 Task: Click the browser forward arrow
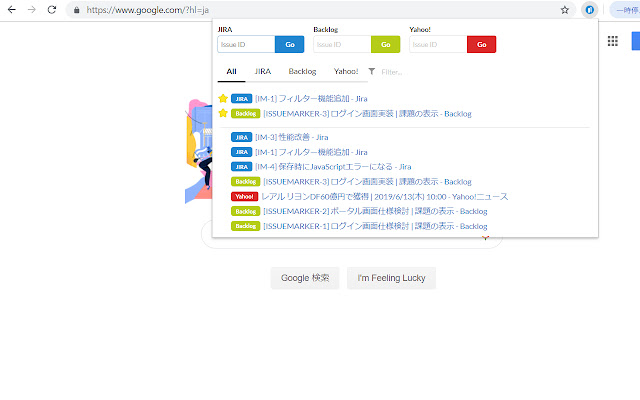32,10
